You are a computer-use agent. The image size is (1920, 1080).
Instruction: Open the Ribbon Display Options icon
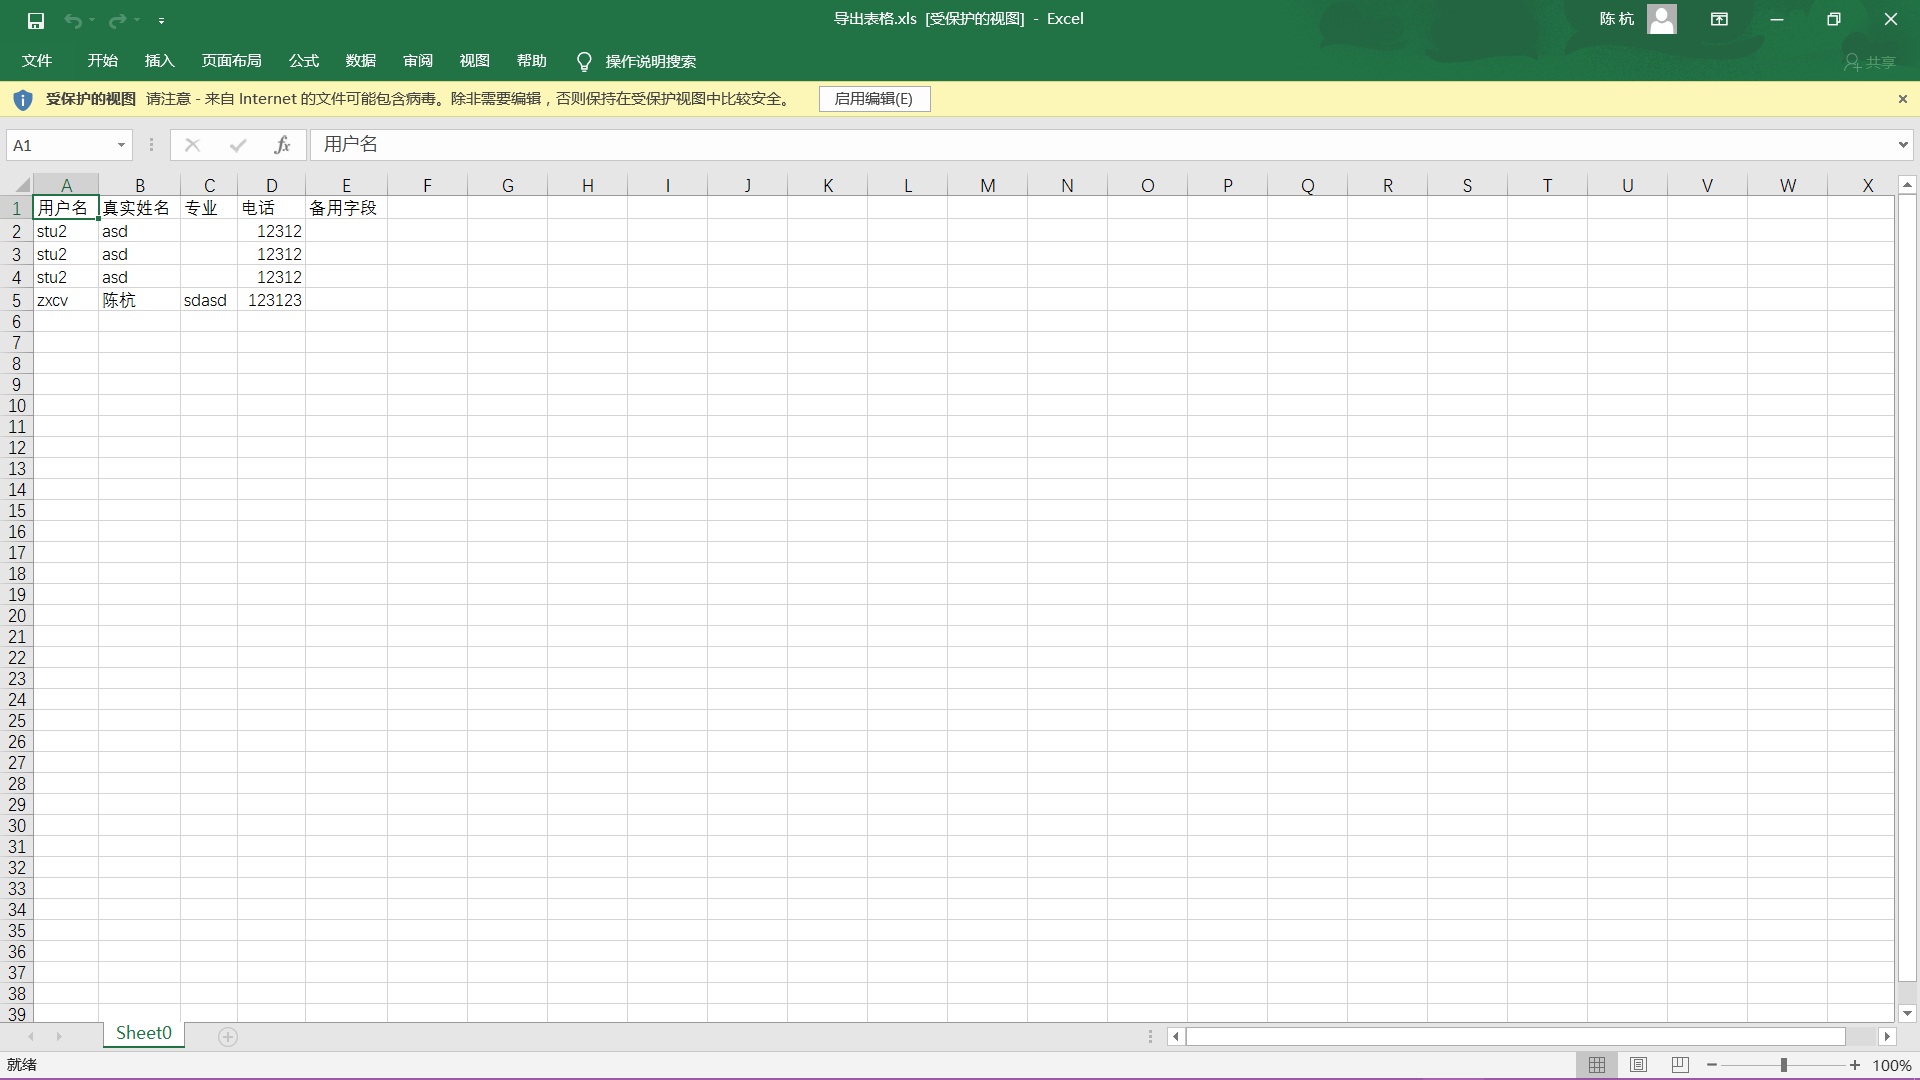tap(1719, 19)
